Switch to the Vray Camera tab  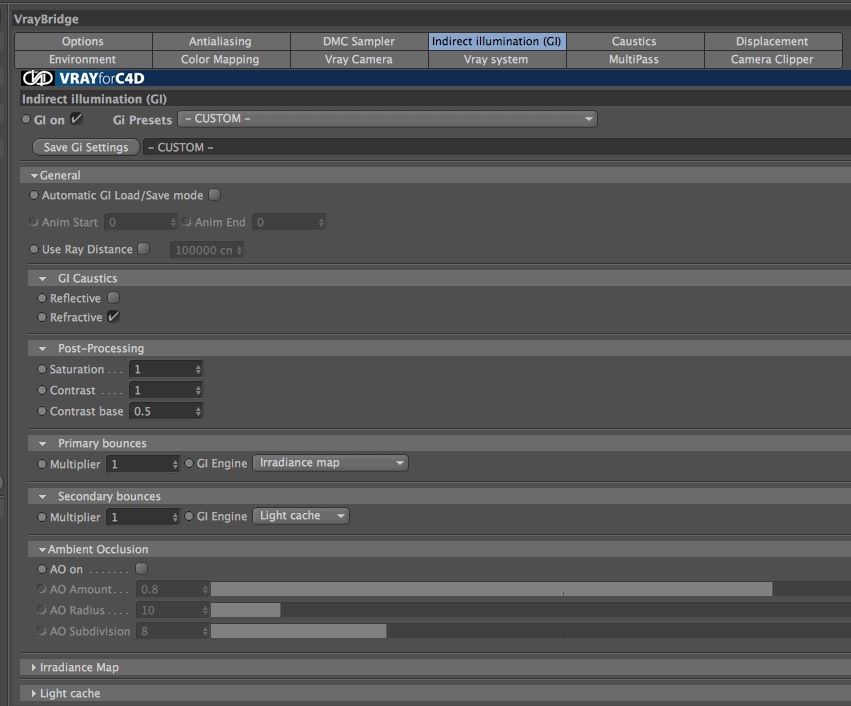[359, 59]
